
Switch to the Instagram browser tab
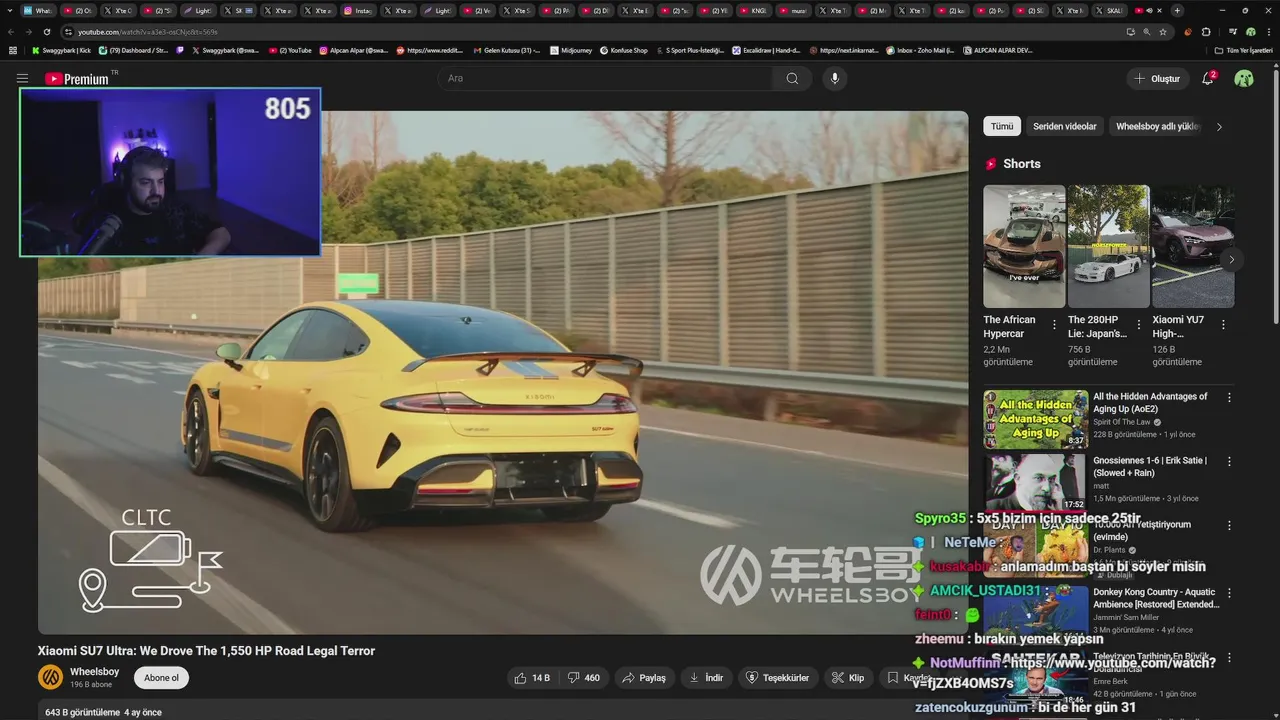point(359,10)
